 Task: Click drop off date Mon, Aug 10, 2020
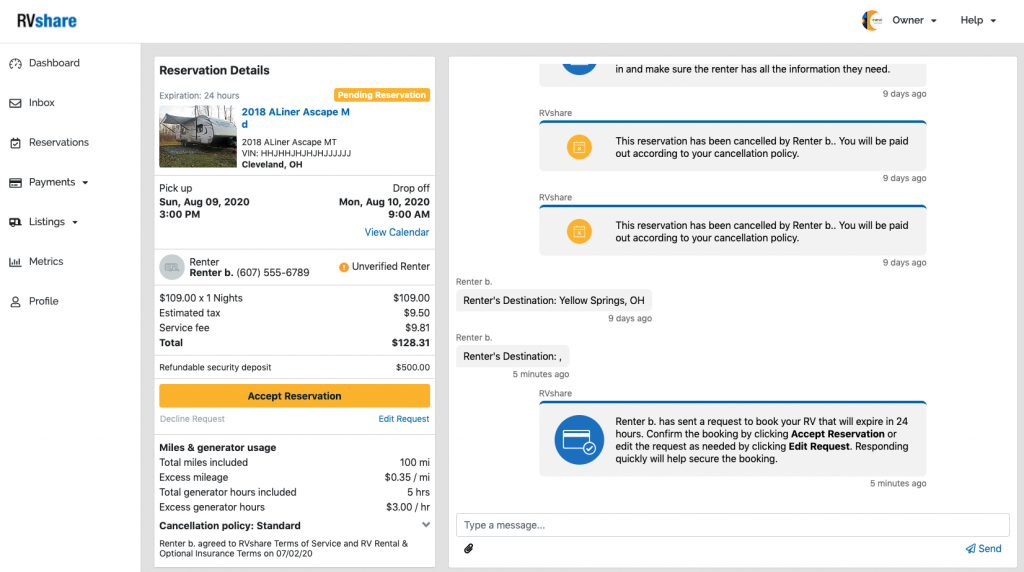(x=384, y=202)
